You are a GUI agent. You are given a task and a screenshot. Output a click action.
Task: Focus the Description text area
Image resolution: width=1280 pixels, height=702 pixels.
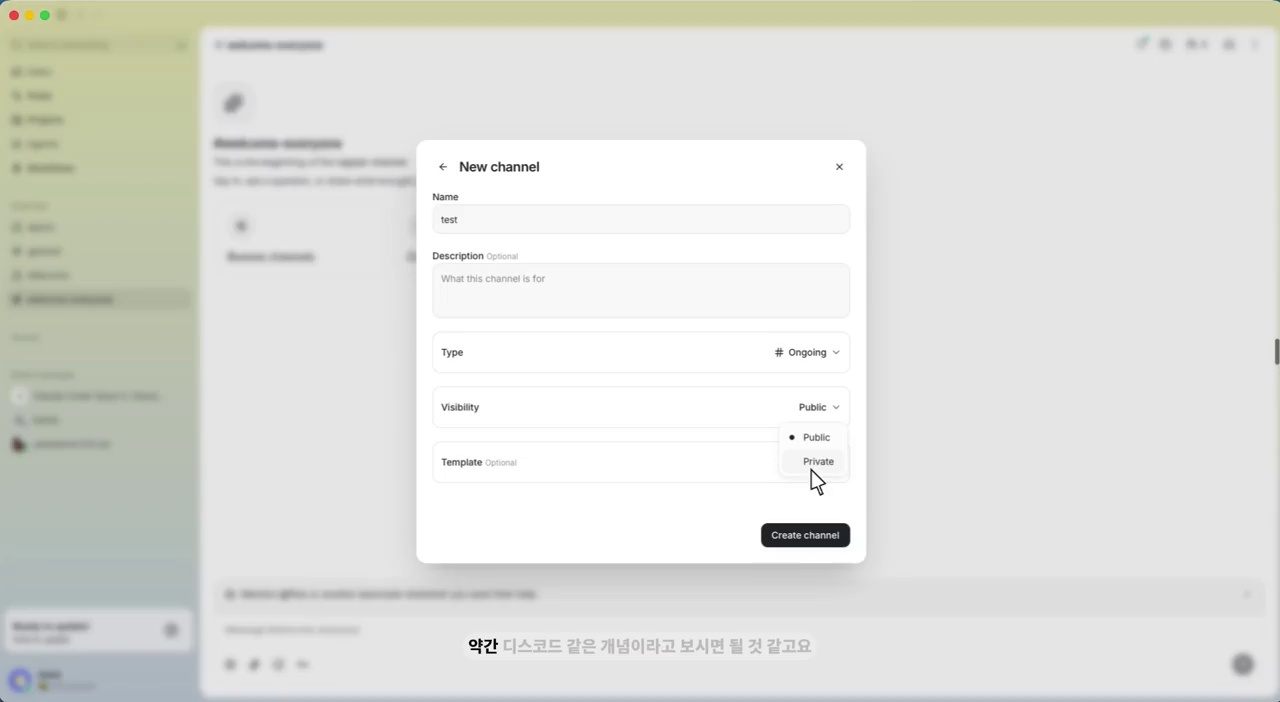click(641, 291)
